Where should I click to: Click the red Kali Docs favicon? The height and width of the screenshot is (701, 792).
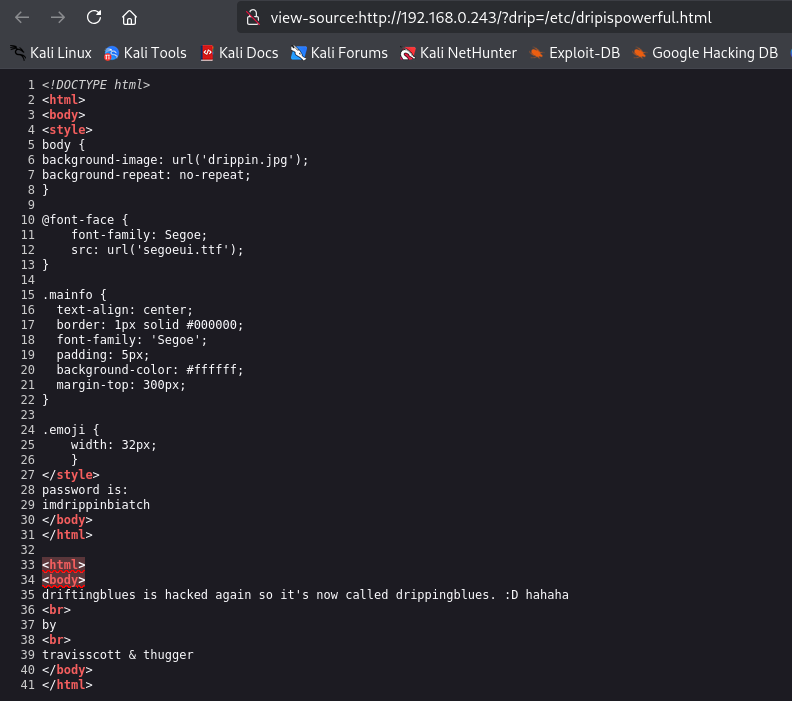(207, 53)
